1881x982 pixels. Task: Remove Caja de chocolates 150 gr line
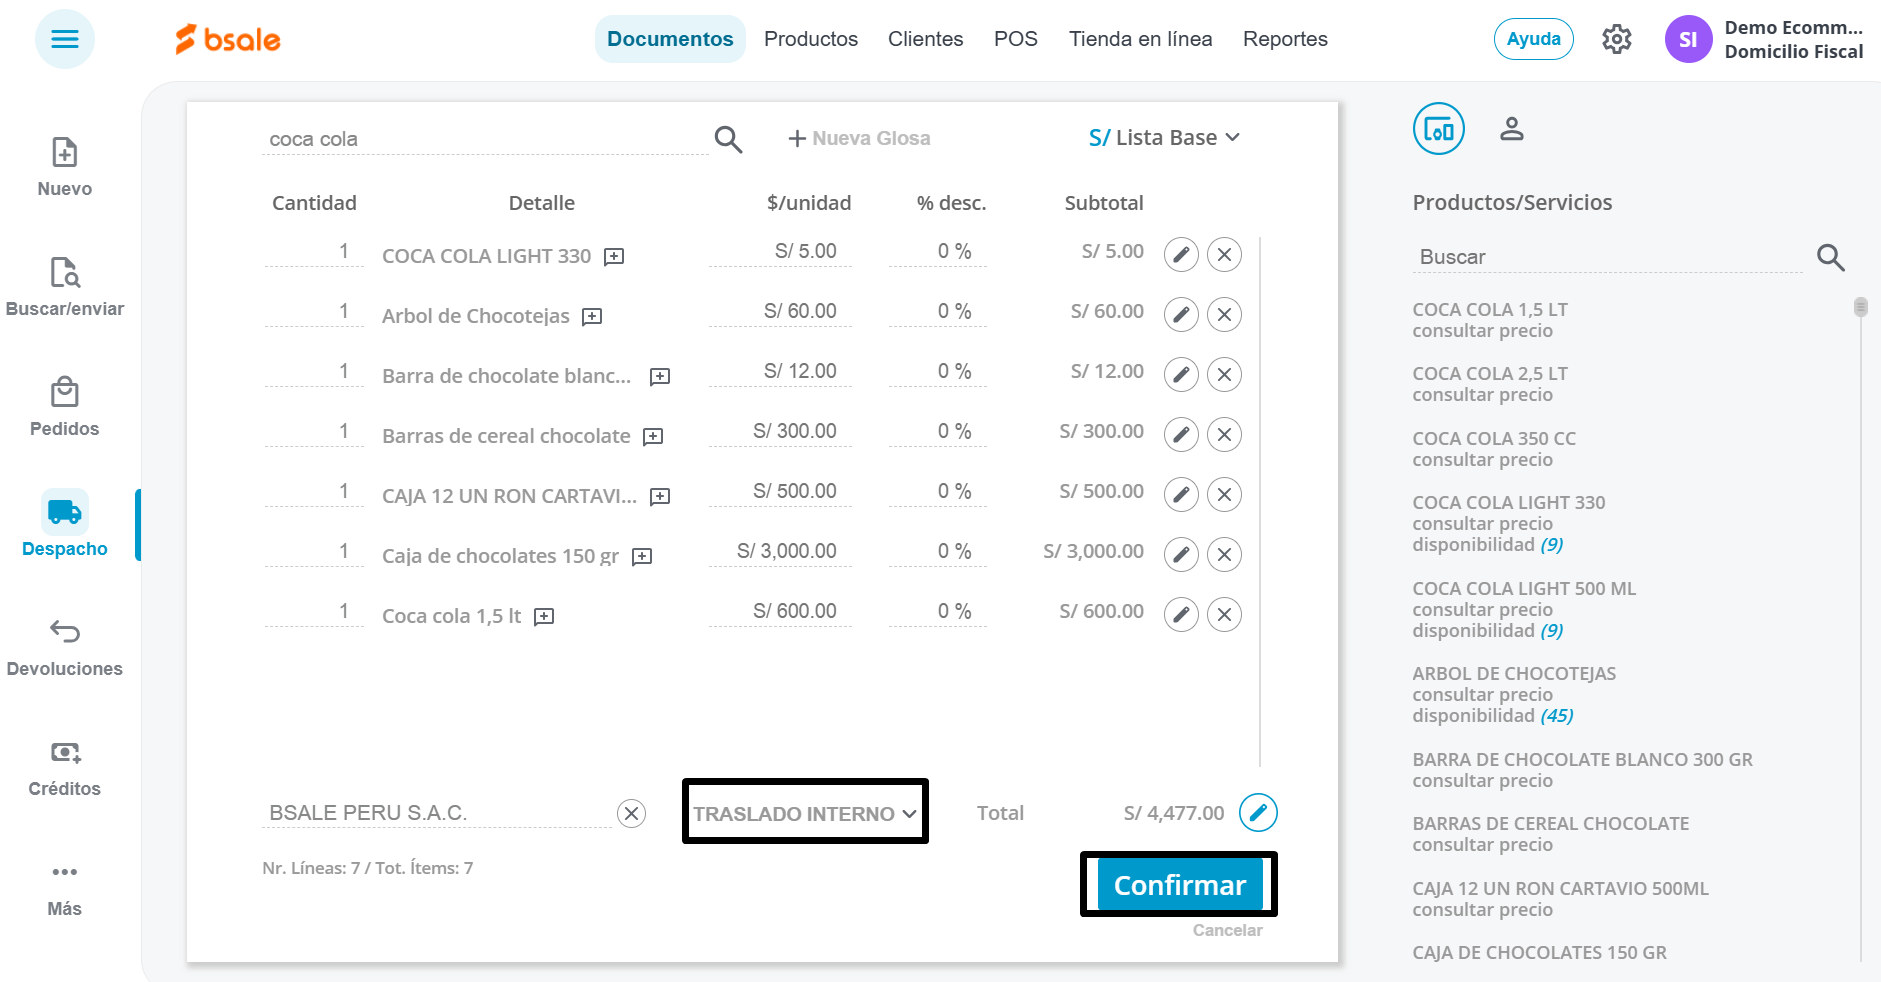[x=1224, y=554]
